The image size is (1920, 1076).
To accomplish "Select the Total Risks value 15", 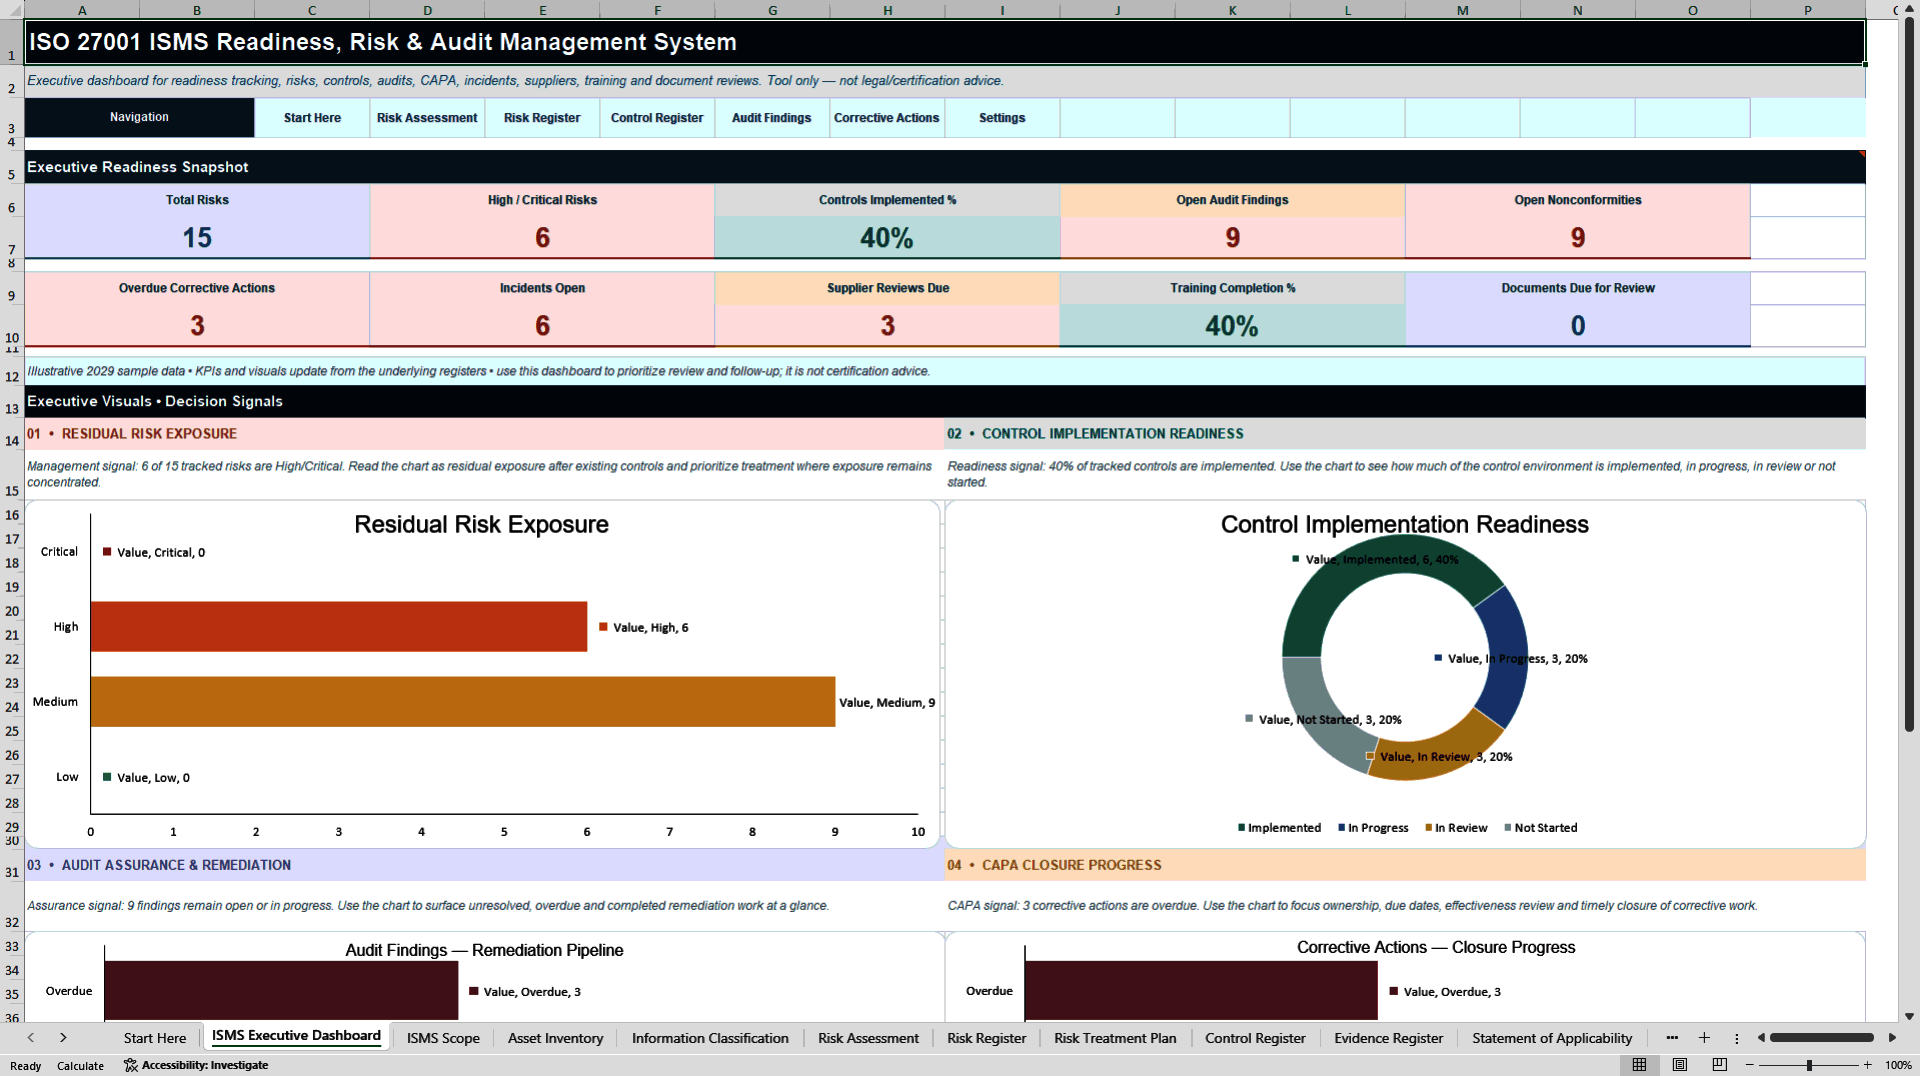I will tap(197, 238).
